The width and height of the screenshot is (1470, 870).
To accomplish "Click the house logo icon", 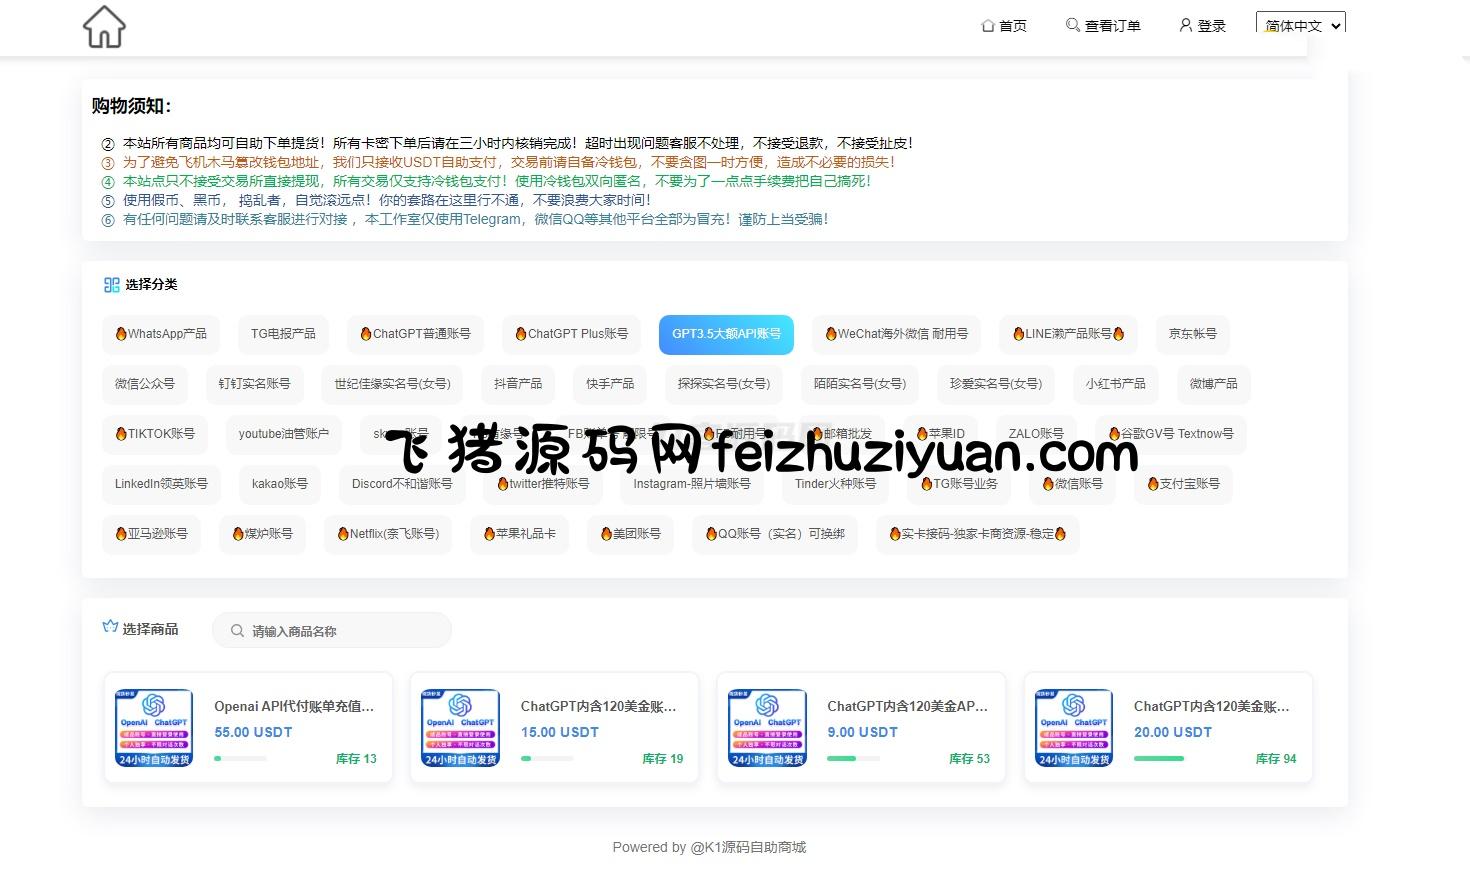I will point(104,27).
